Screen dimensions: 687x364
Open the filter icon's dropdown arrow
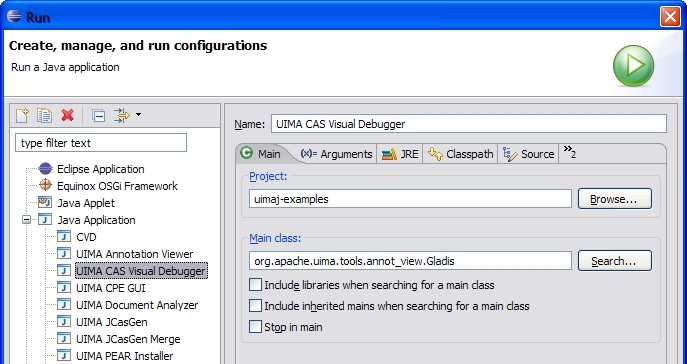[138, 115]
